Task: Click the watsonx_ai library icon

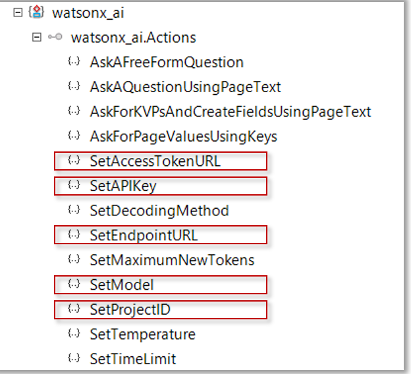Action: click(36, 12)
